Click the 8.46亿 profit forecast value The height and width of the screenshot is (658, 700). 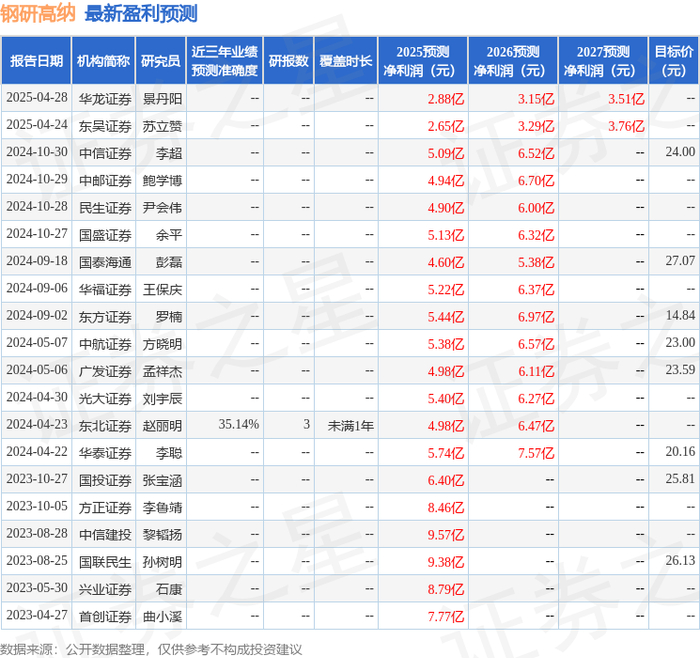[446, 507]
